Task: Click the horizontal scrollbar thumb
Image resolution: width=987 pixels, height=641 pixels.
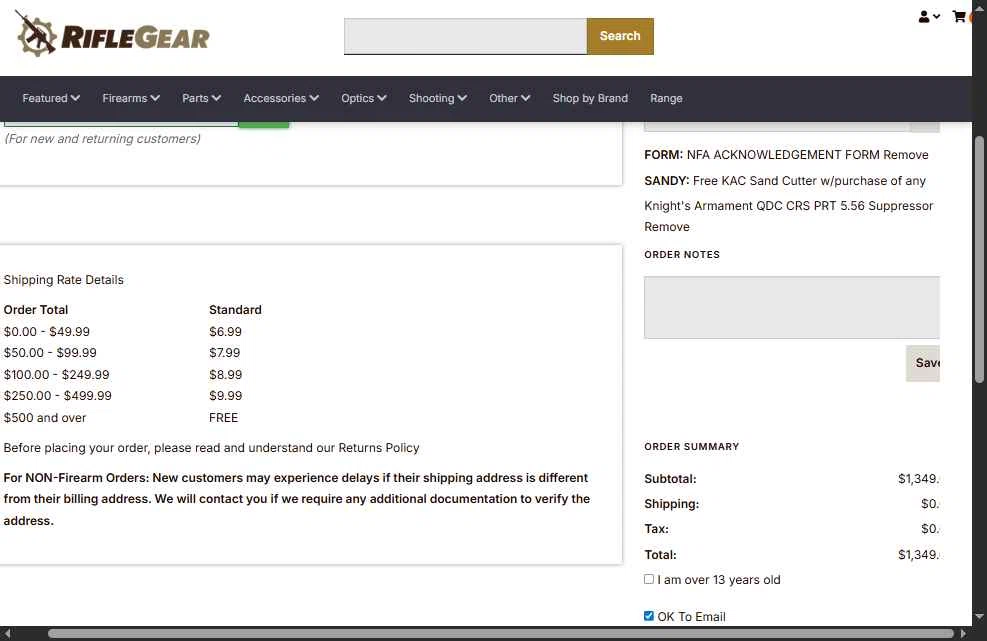Action: tap(500, 633)
